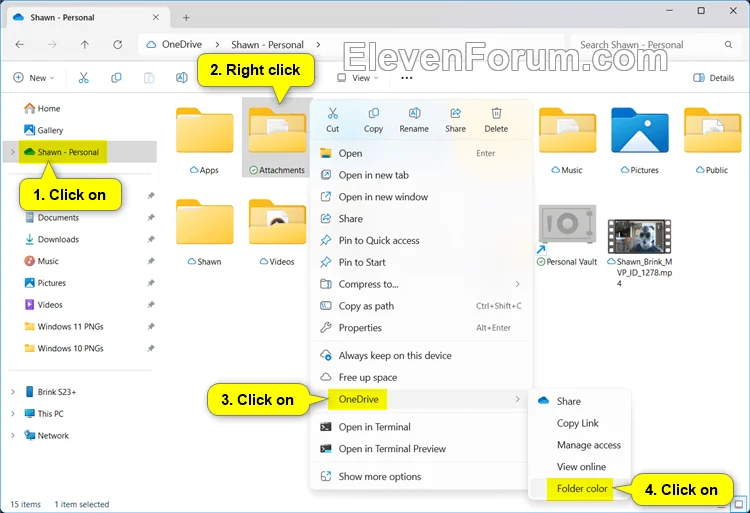Expand Network in navigation pane
This screenshot has height=513, width=750.
click(13, 436)
